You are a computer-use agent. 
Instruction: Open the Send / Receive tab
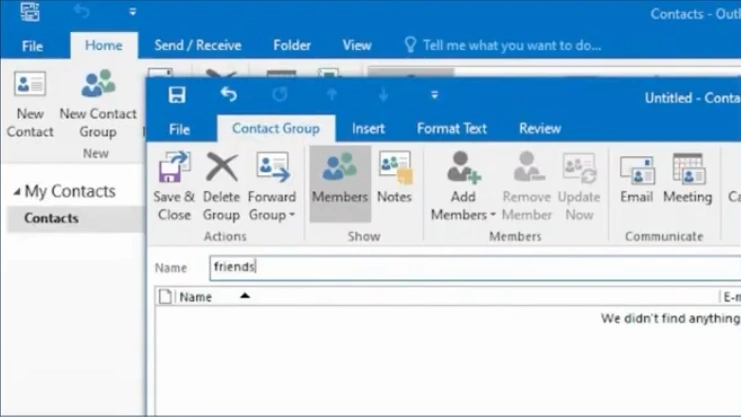click(198, 45)
